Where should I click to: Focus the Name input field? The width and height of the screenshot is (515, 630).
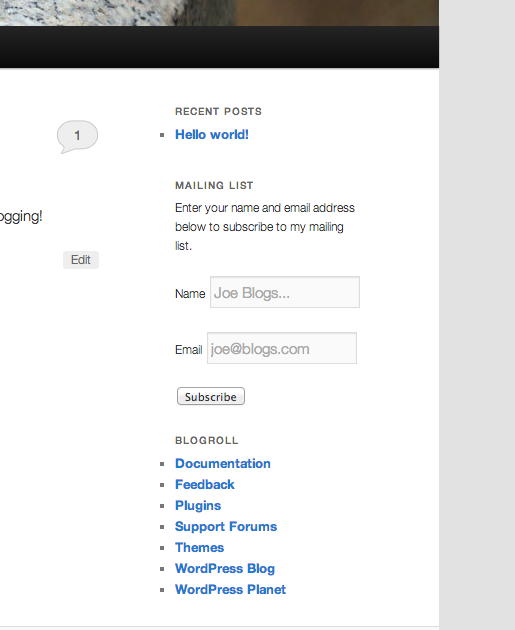click(x=285, y=292)
